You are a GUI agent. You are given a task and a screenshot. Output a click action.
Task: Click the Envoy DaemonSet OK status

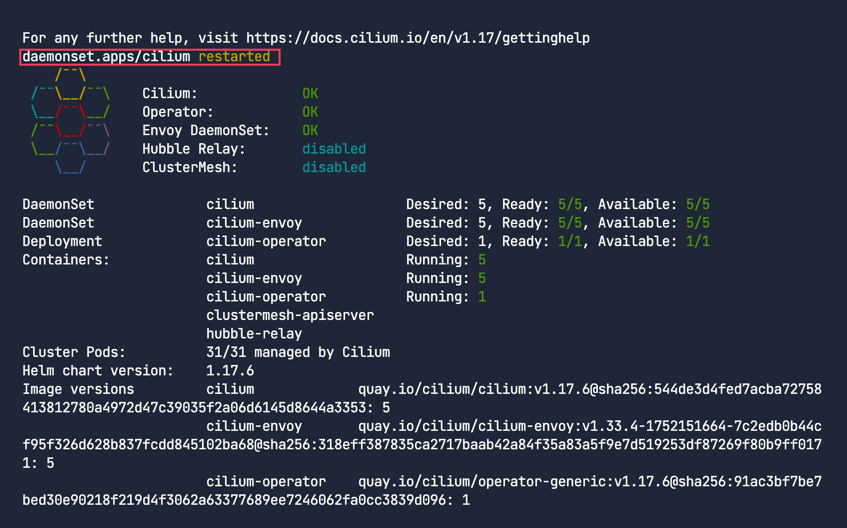(x=310, y=130)
